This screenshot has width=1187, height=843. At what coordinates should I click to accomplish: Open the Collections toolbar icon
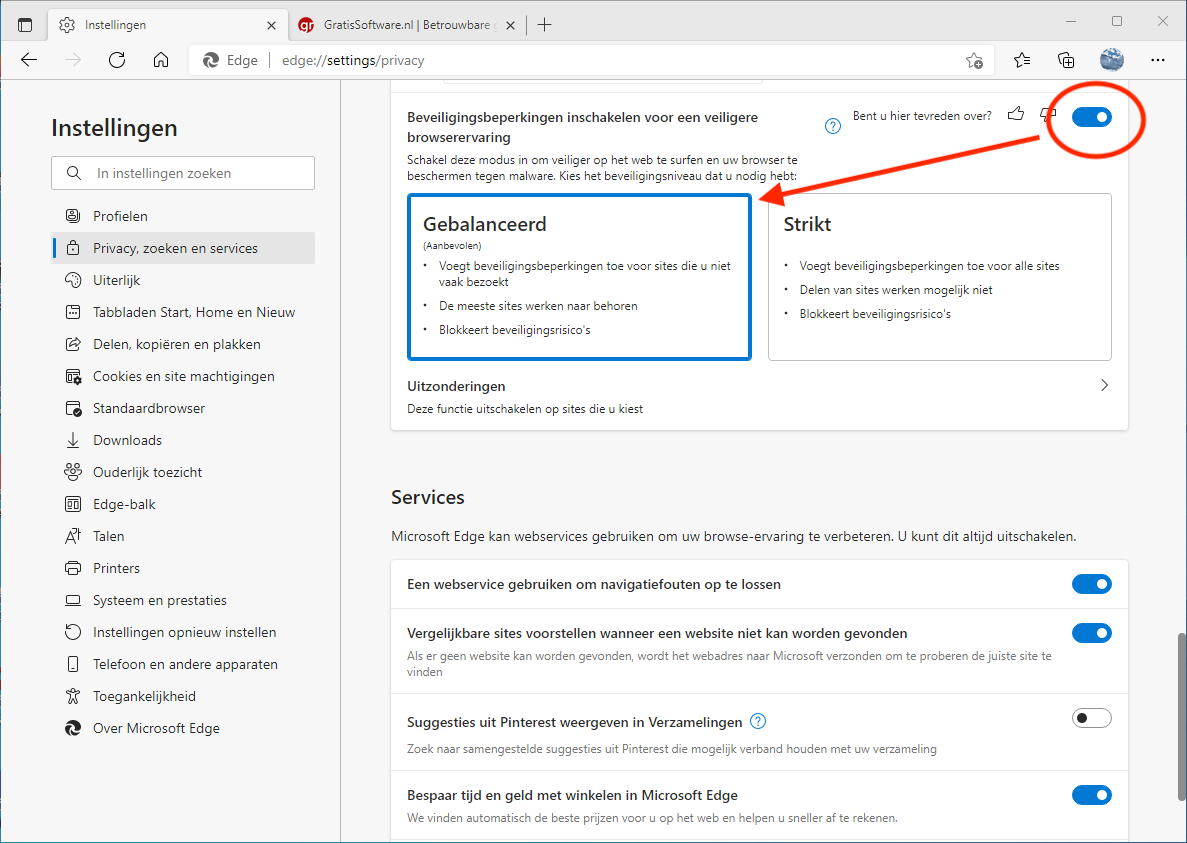[x=1066, y=60]
